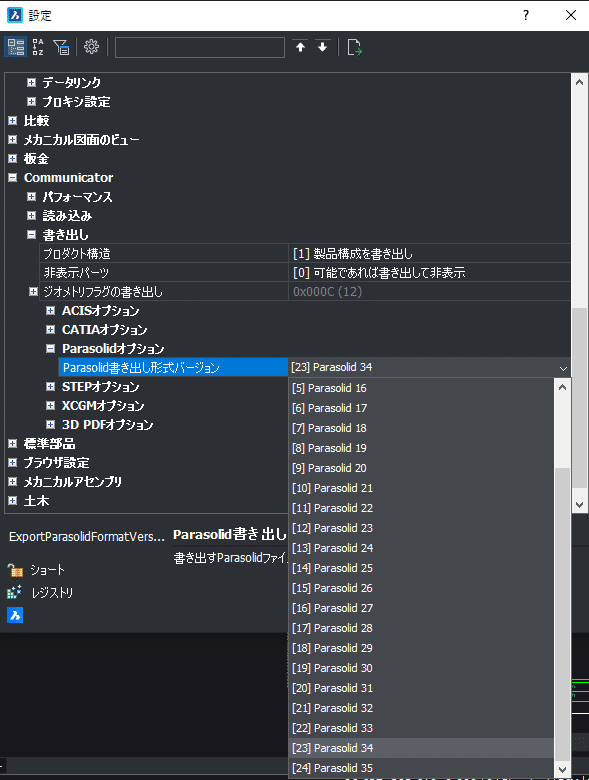Screen dimensions: 589x780
Task: Collapse the Parasolidオプション node
Action: [50, 349]
